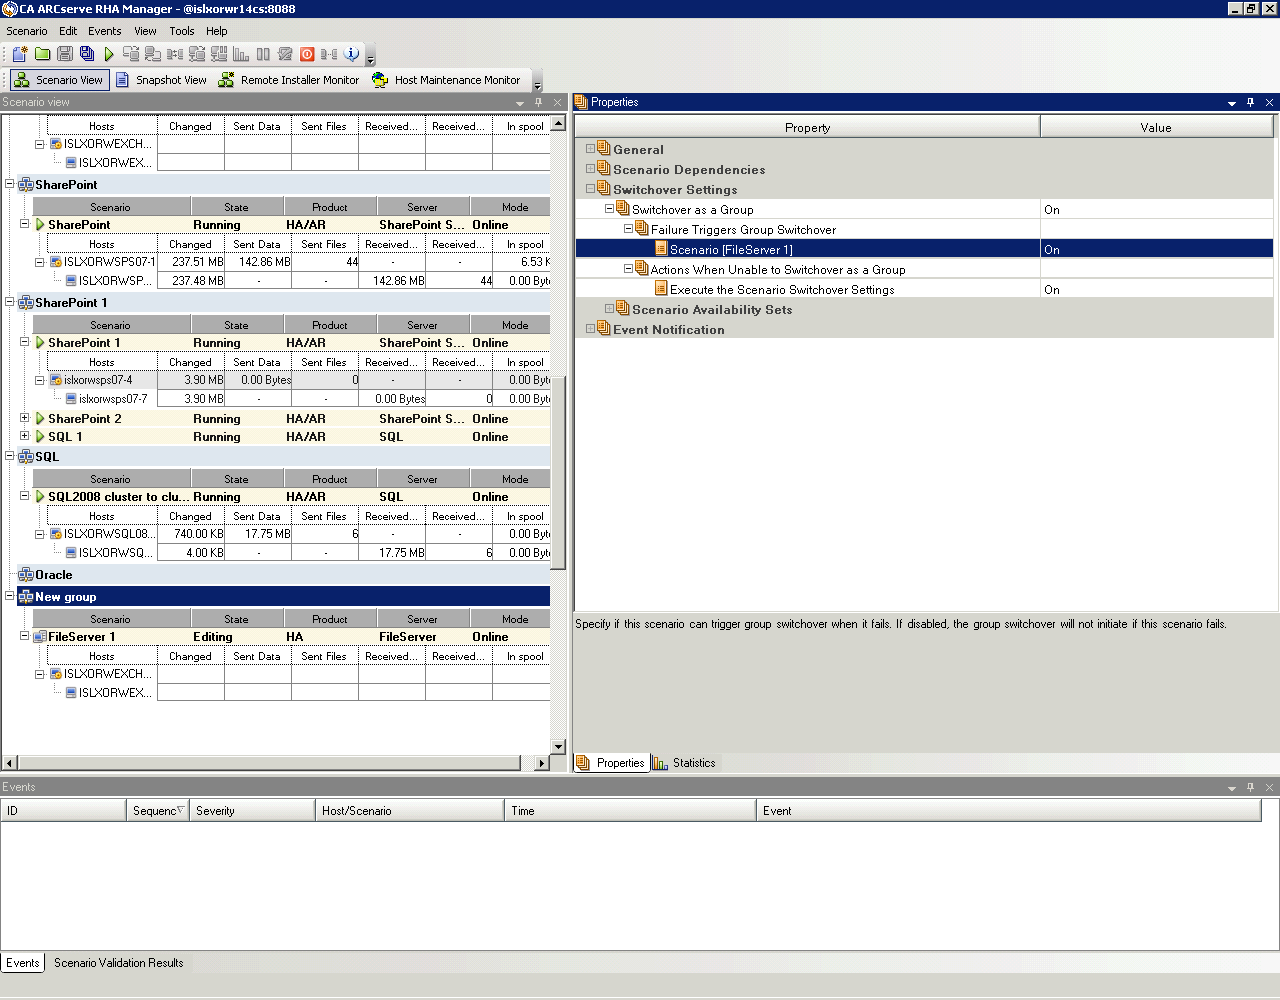This screenshot has width=1280, height=1000.
Task: Open the Tools menu
Action: pos(181,31)
